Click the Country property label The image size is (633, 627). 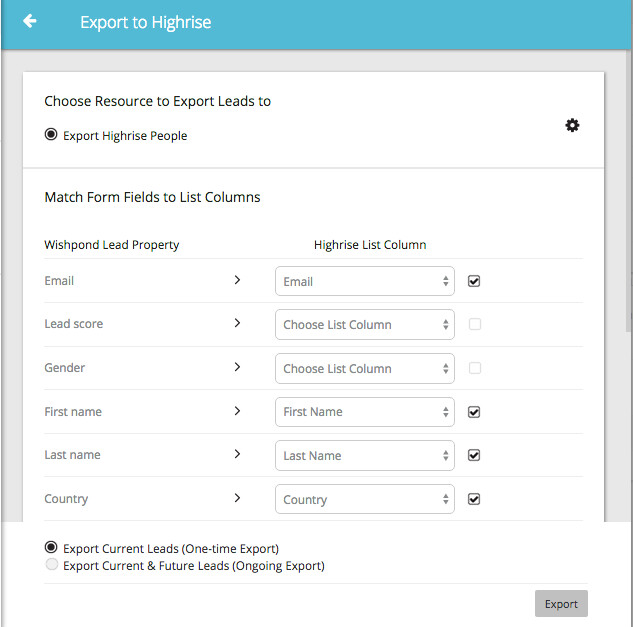coord(66,499)
